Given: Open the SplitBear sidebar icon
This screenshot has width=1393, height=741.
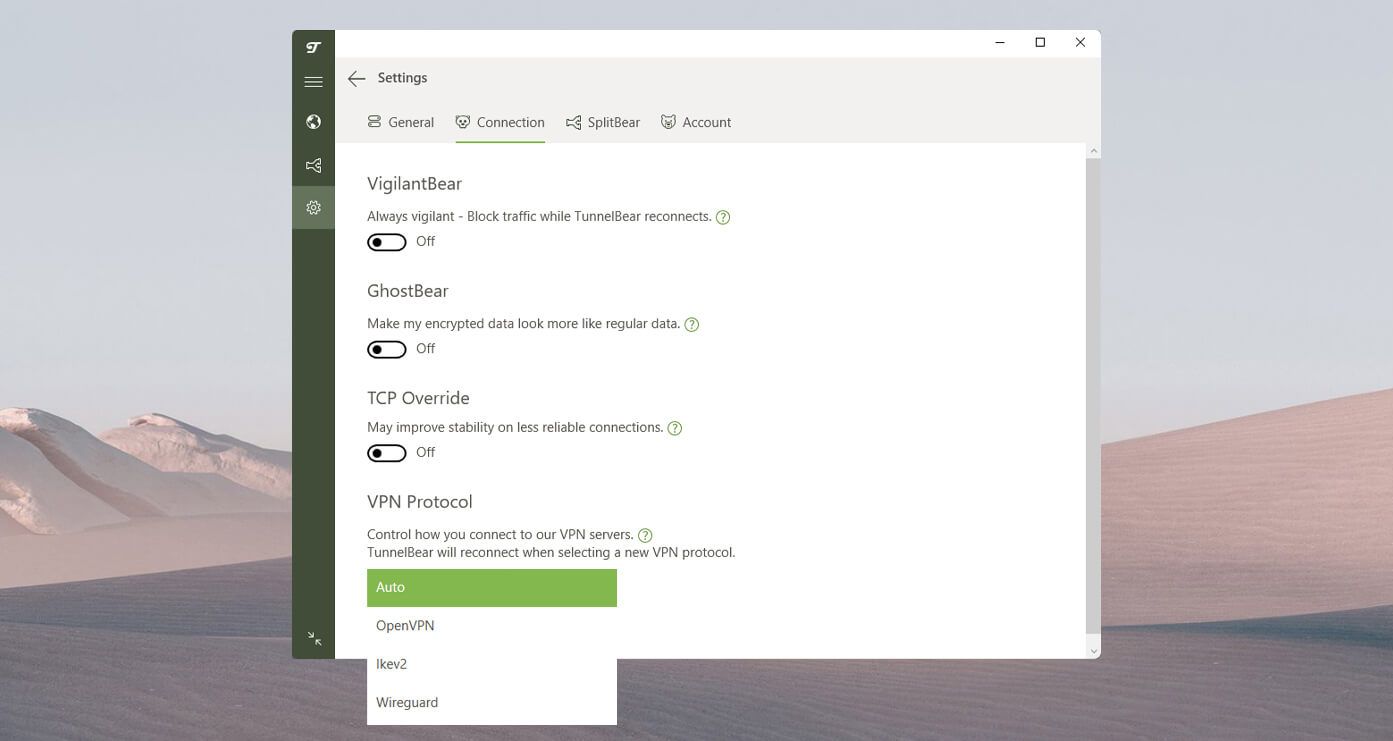Looking at the screenshot, I should coord(313,166).
